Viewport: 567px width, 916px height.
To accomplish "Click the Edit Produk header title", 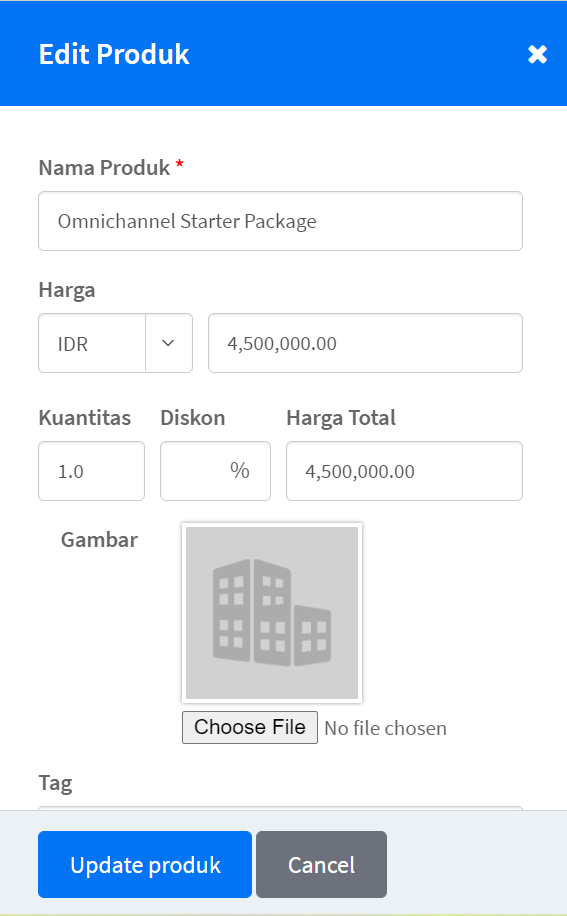I will (114, 54).
